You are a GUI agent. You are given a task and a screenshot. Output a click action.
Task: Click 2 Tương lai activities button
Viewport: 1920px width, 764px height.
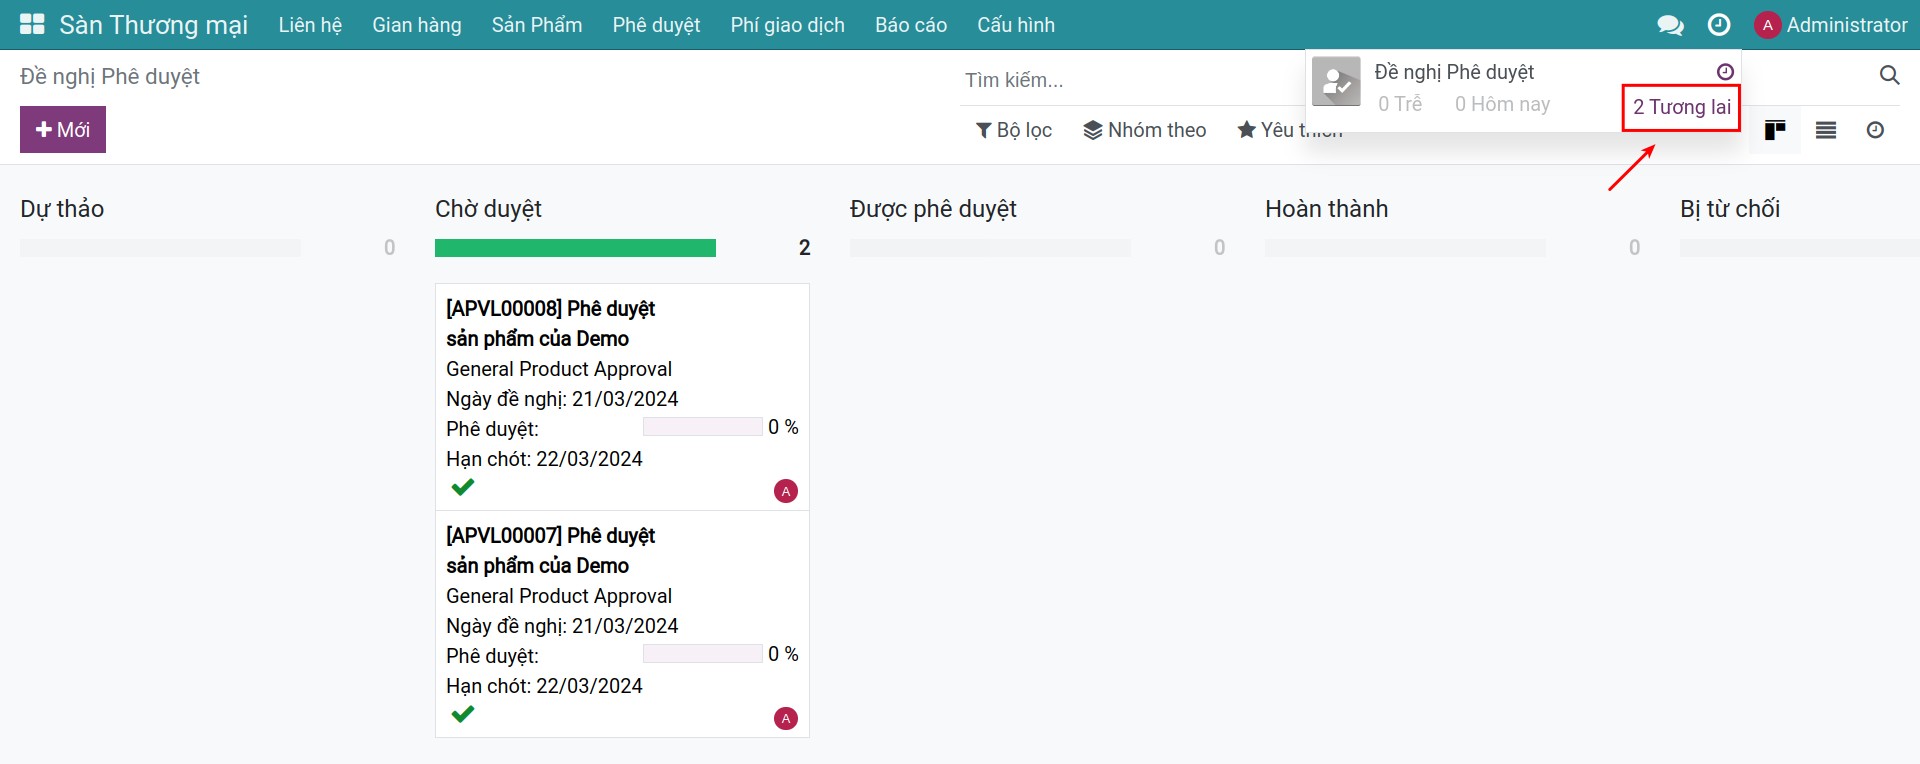1682,107
